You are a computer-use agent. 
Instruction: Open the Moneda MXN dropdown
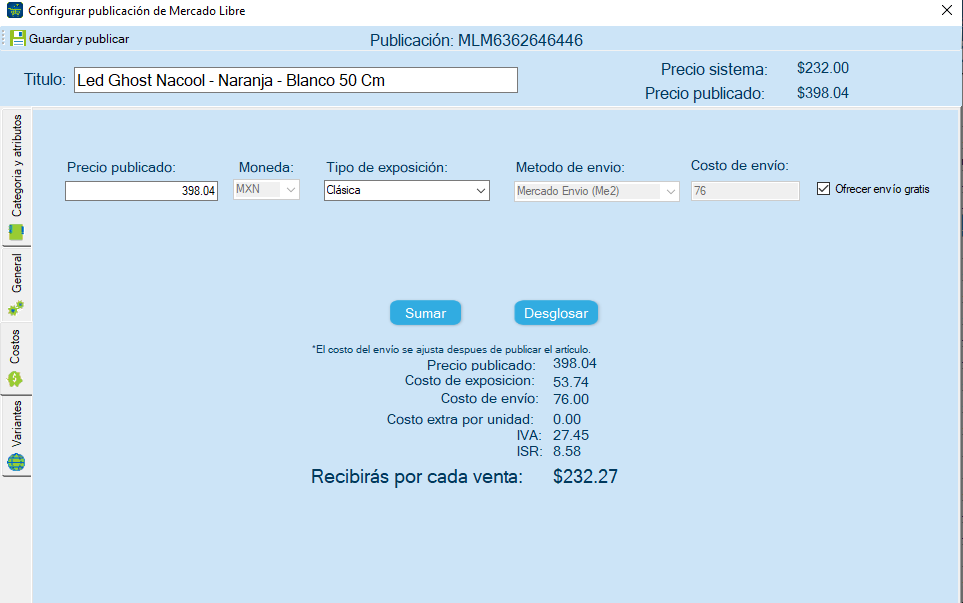(266, 190)
